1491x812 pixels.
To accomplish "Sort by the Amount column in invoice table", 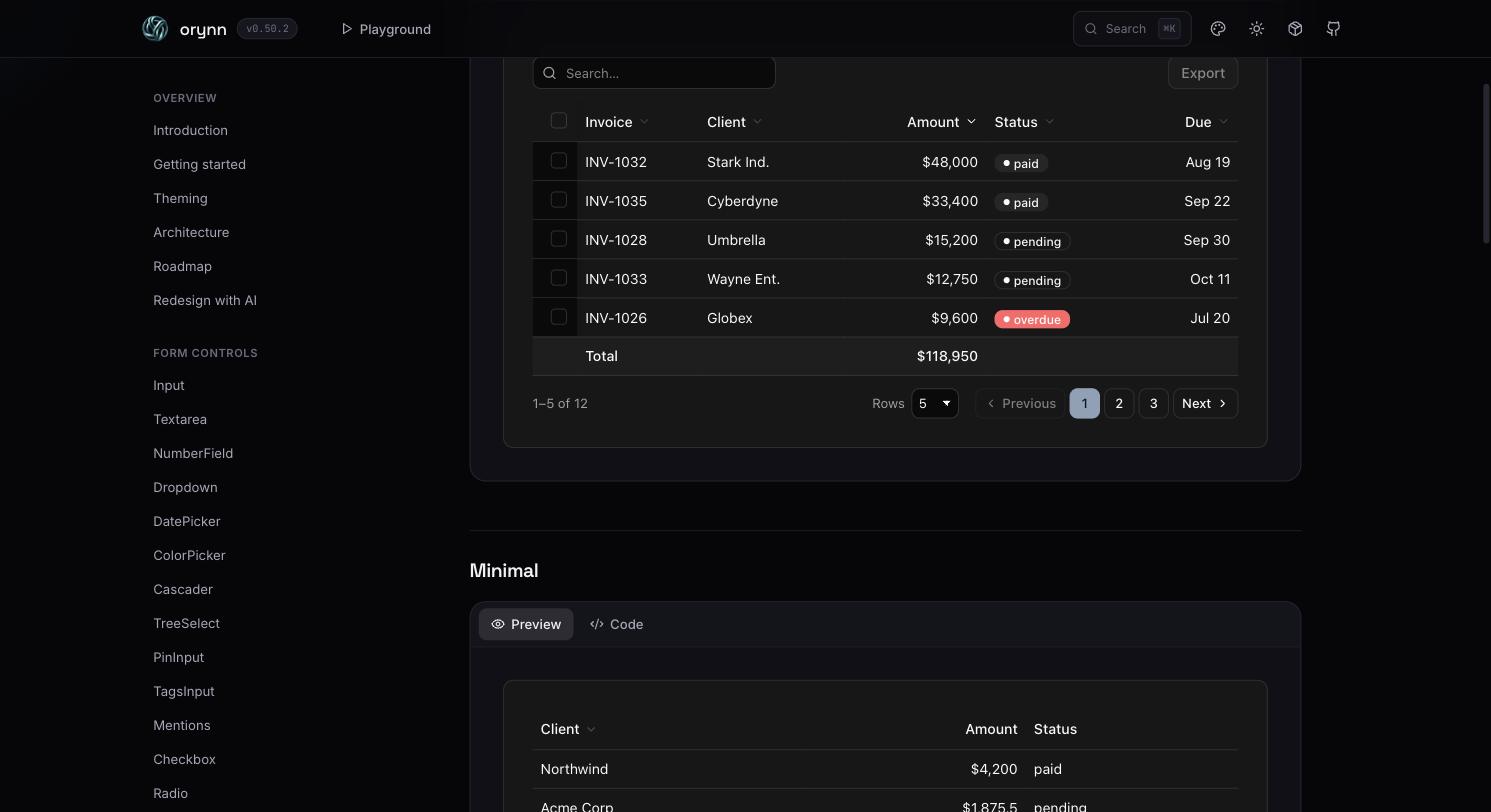I will (941, 122).
